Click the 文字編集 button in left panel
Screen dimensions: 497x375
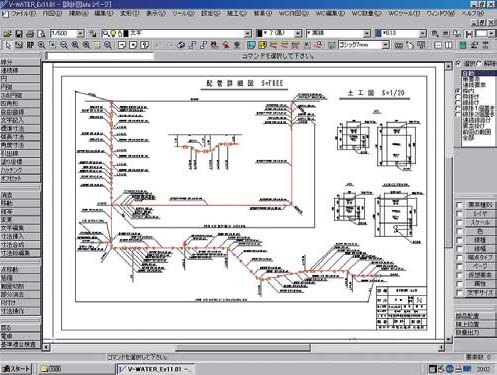20,228
